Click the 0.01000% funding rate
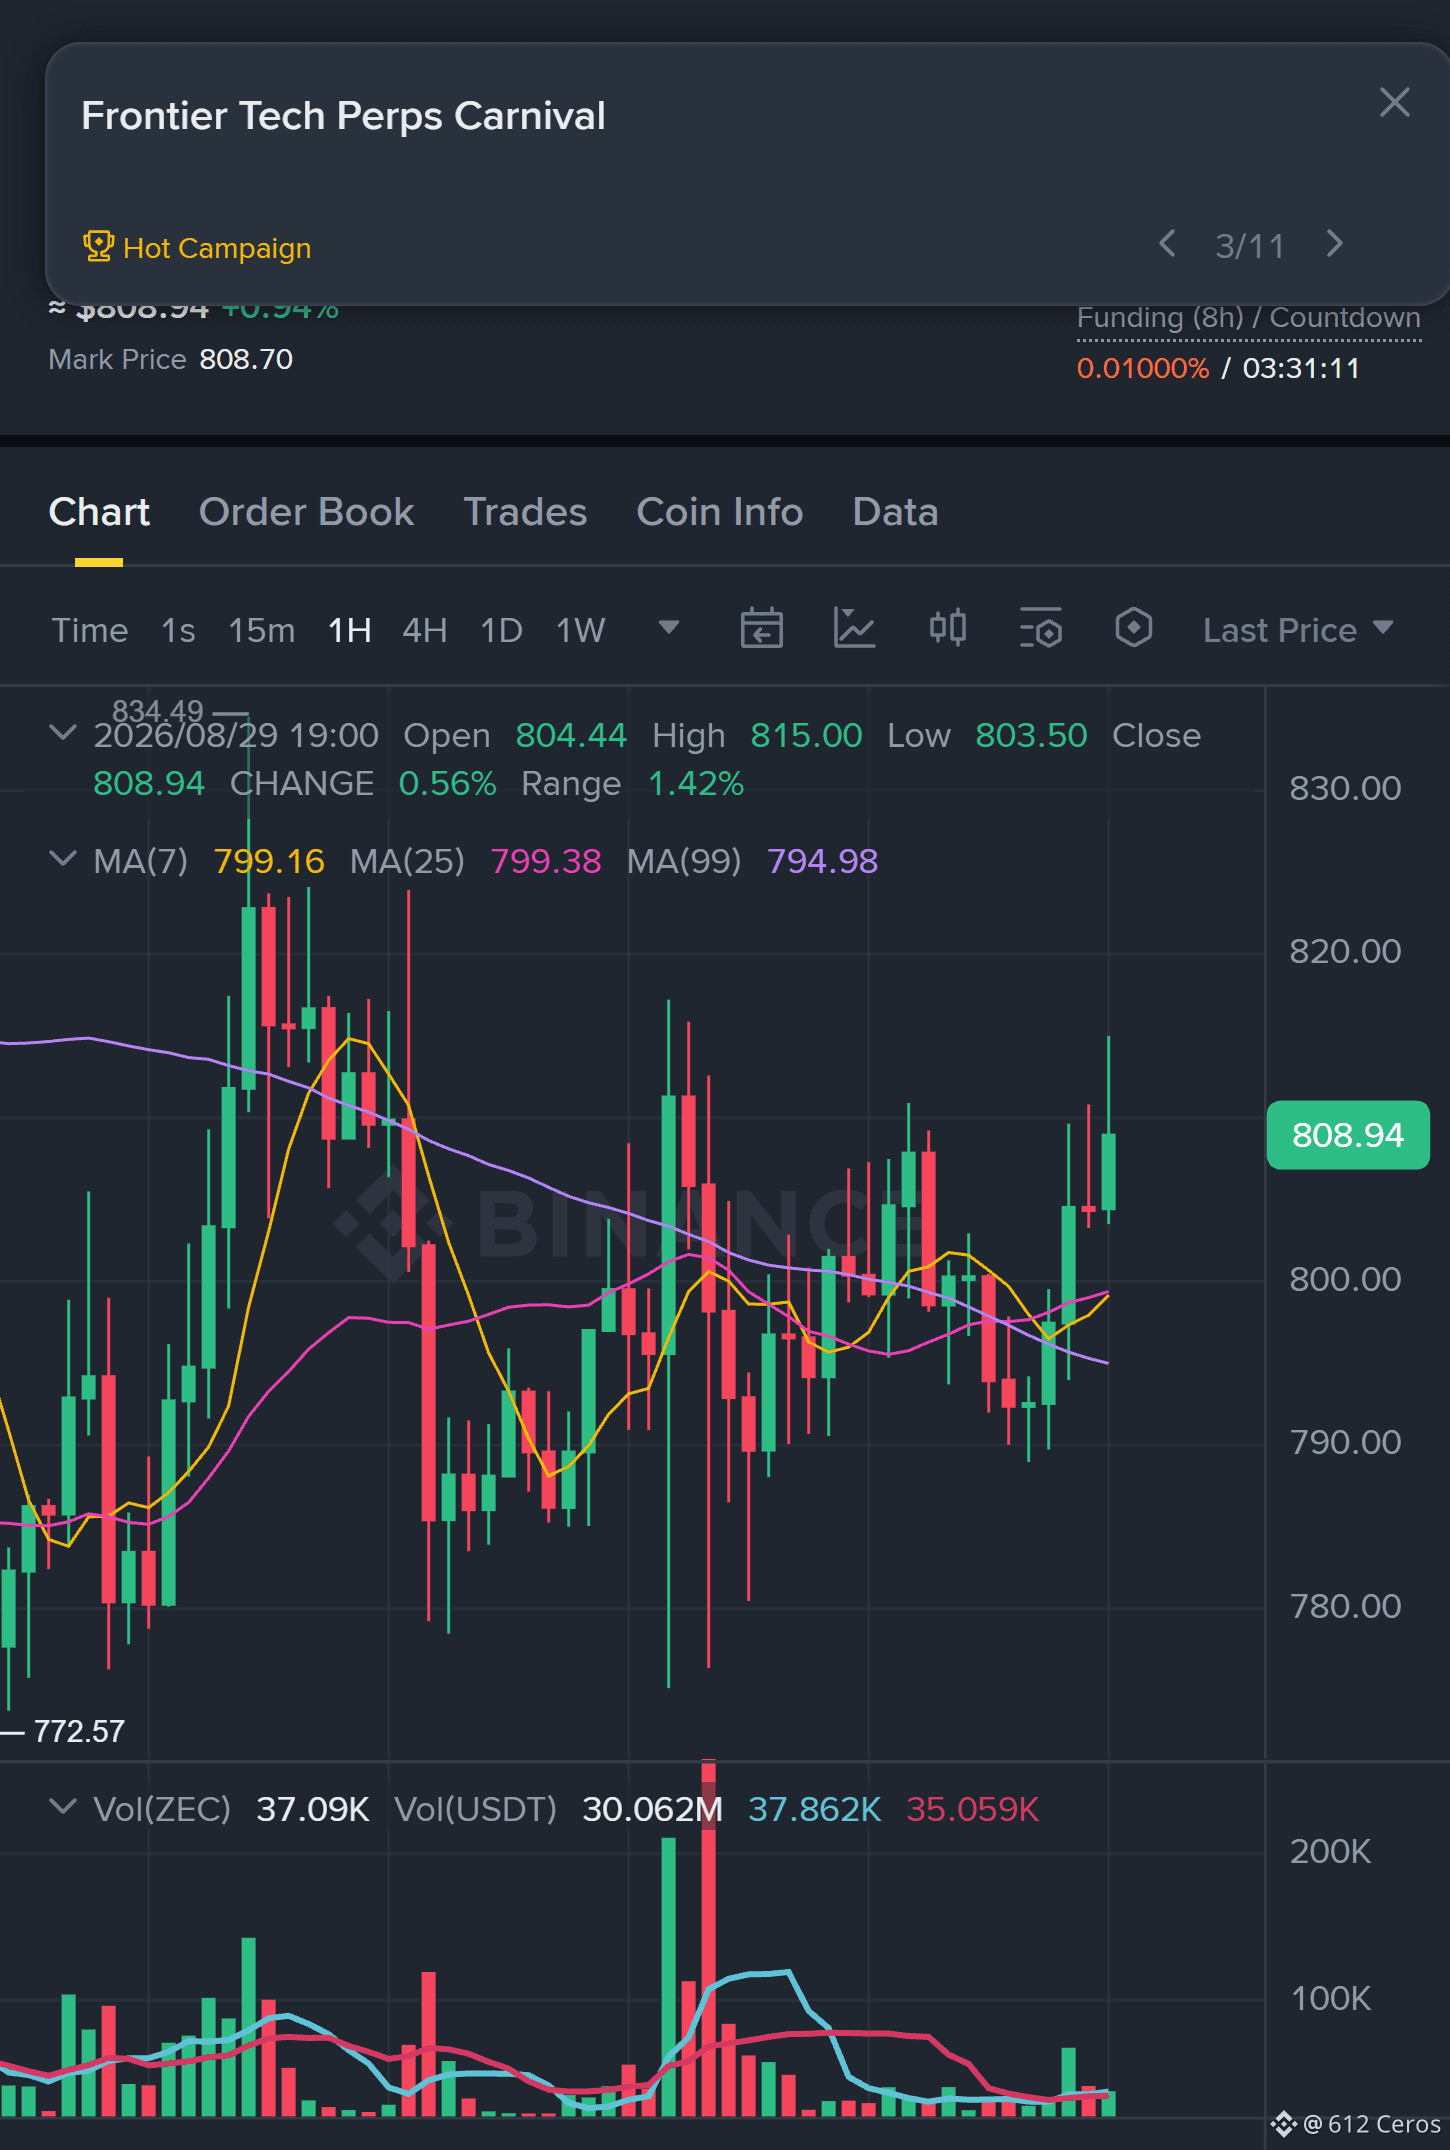1450x2150 pixels. [x=1143, y=368]
